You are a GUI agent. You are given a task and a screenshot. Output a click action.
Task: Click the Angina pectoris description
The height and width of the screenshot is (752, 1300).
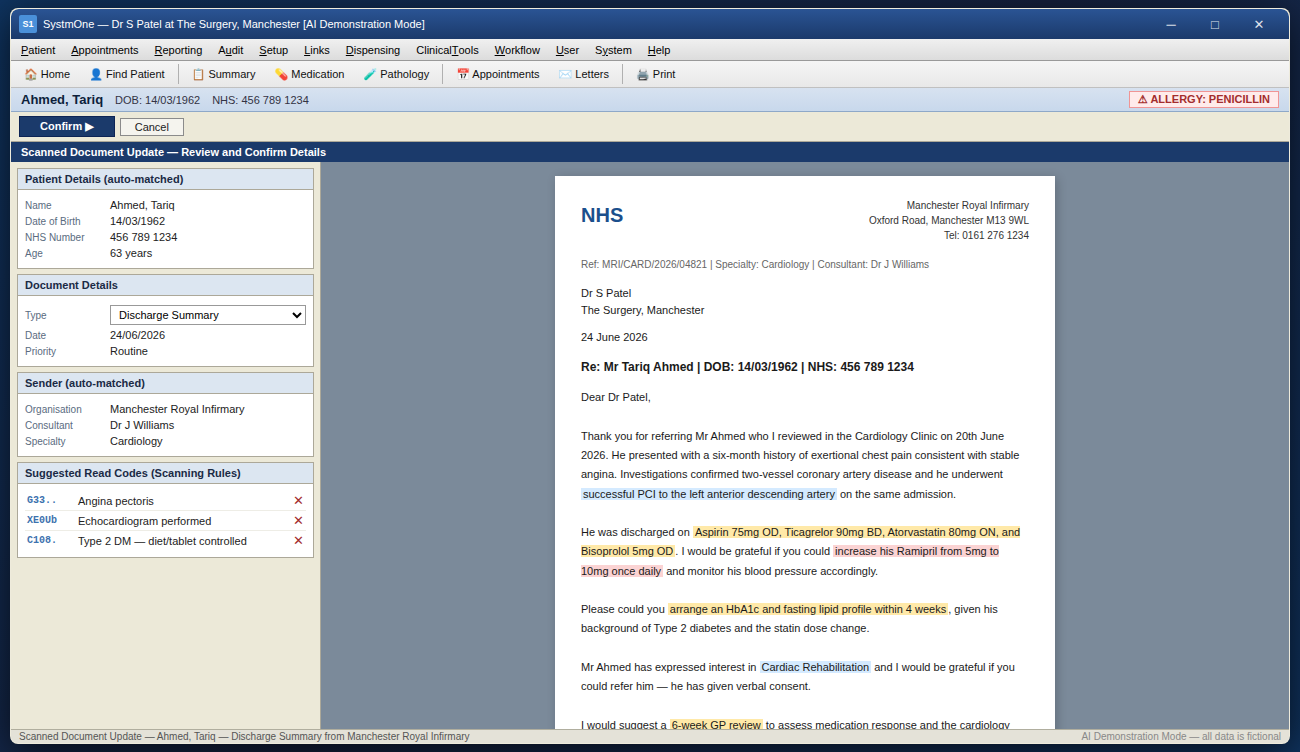(116, 501)
